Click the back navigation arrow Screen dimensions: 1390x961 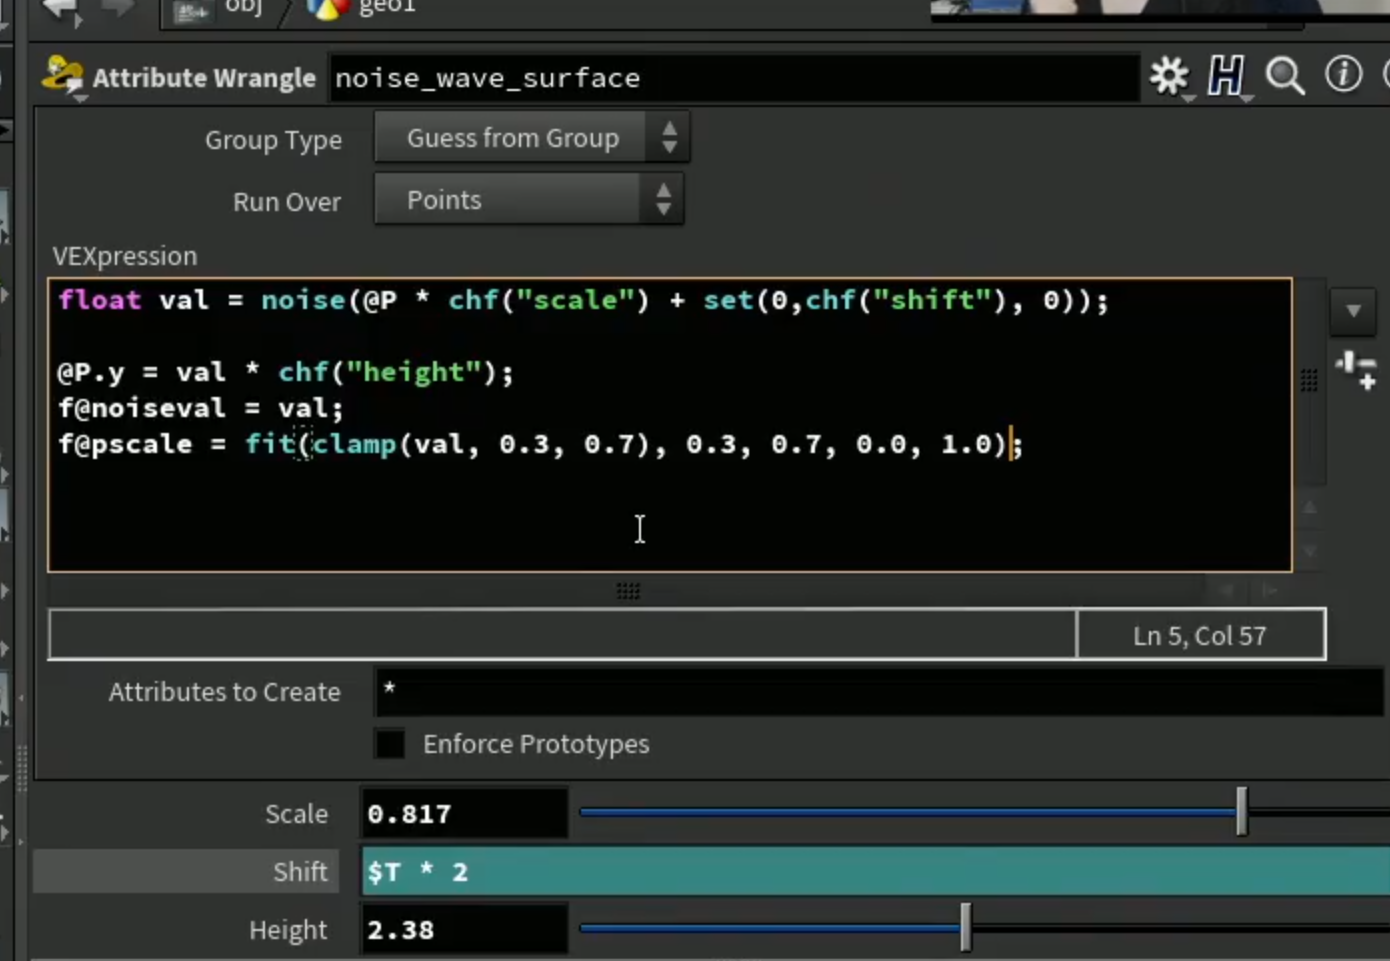[60, 9]
